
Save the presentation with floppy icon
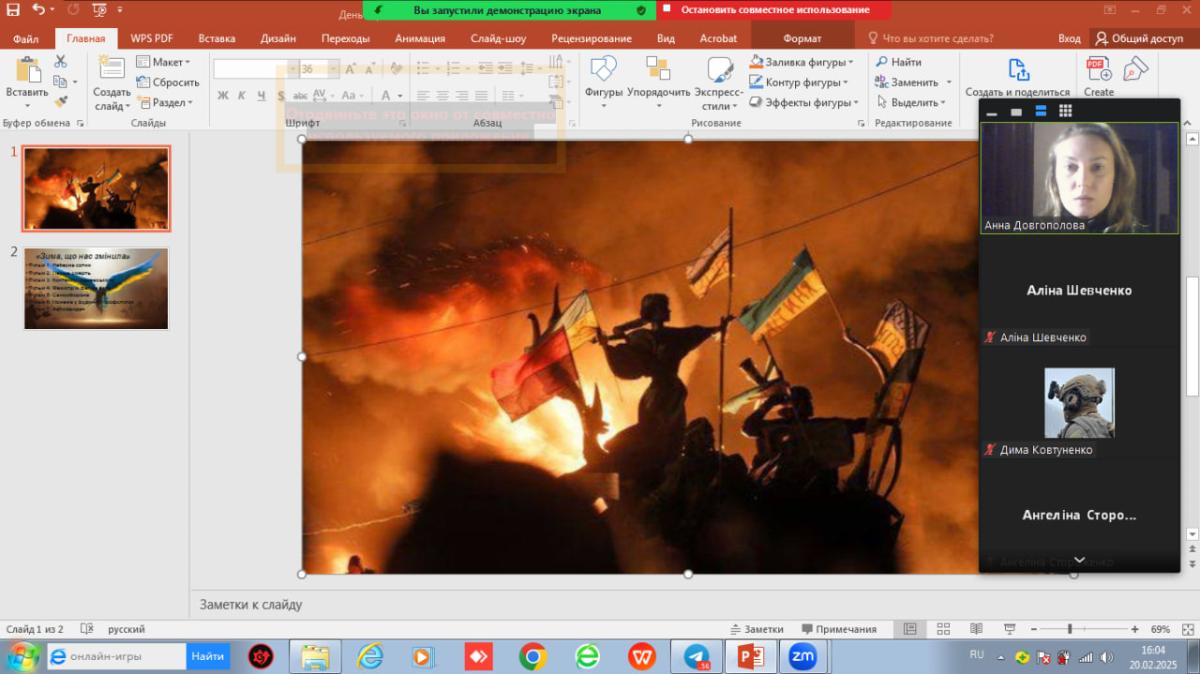click(x=13, y=10)
